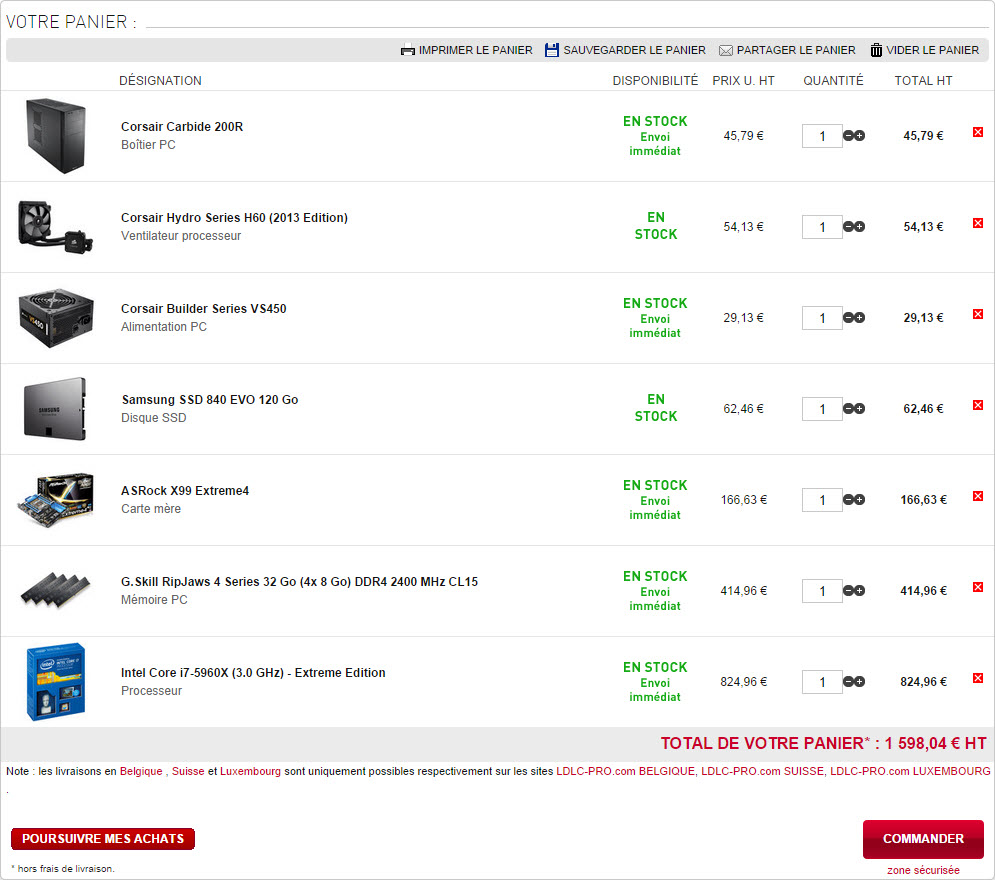Image resolution: width=995 pixels, height=880 pixels.
Task: Focus the quantity field for ASRock X99 Extreme4
Action: [x=822, y=500]
